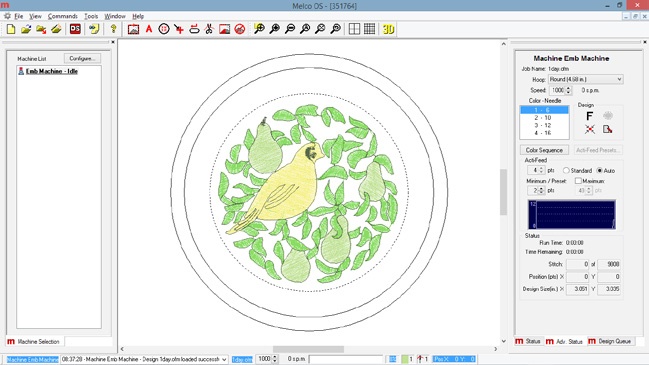
Task: Switch to the Status tab
Action: tap(528, 341)
